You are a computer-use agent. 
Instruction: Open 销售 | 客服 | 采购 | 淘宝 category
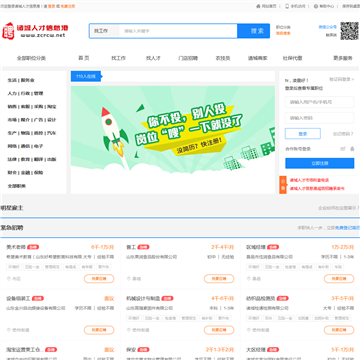[x=32, y=107]
